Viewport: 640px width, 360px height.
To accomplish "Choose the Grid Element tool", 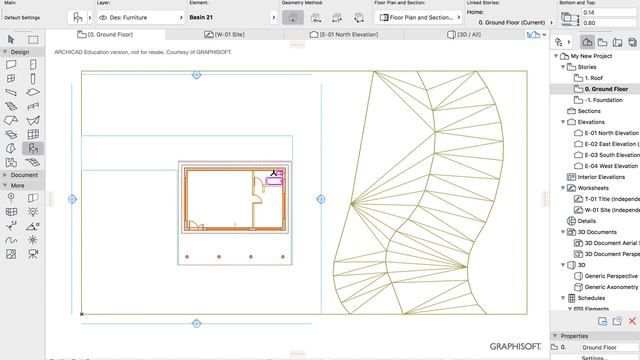I will 11,198.
